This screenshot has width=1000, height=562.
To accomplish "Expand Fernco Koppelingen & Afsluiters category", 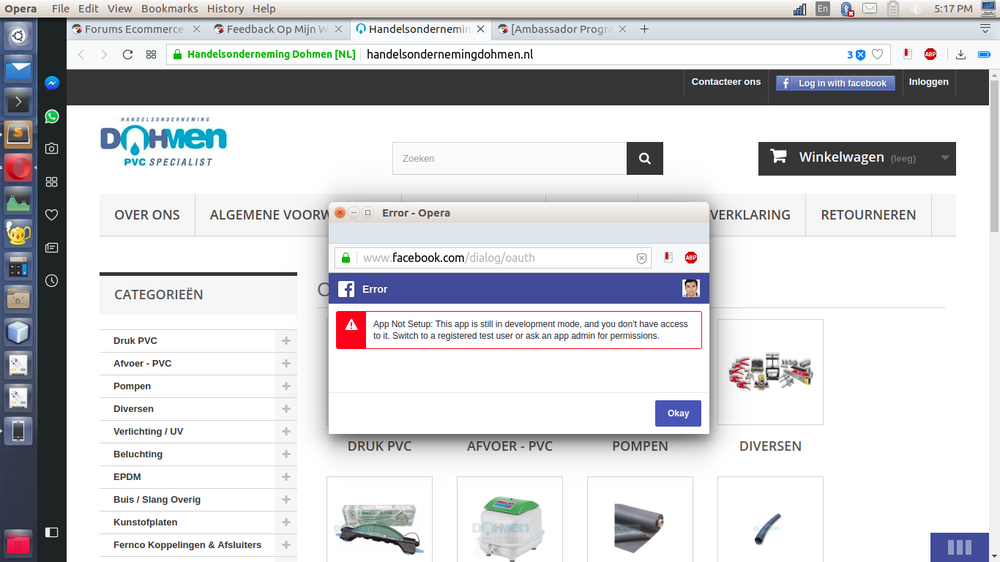I will tap(286, 545).
